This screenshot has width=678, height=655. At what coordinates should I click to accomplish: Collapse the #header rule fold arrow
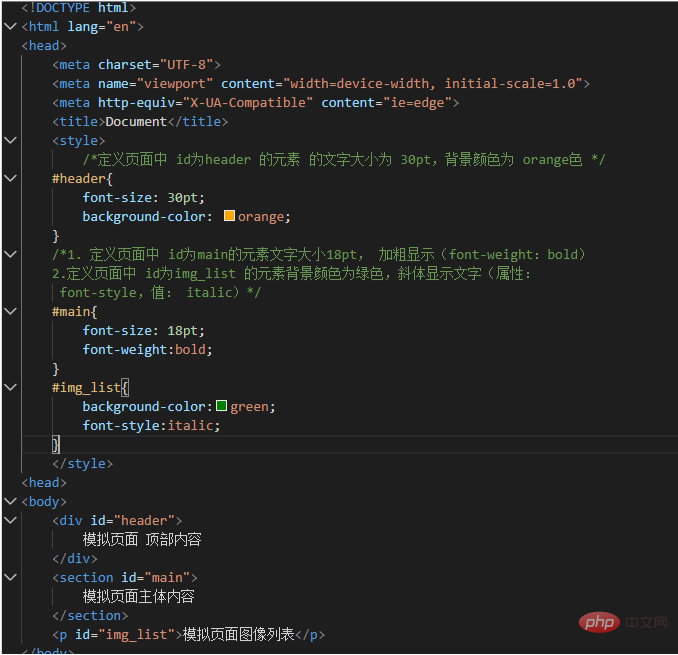[x=10, y=178]
